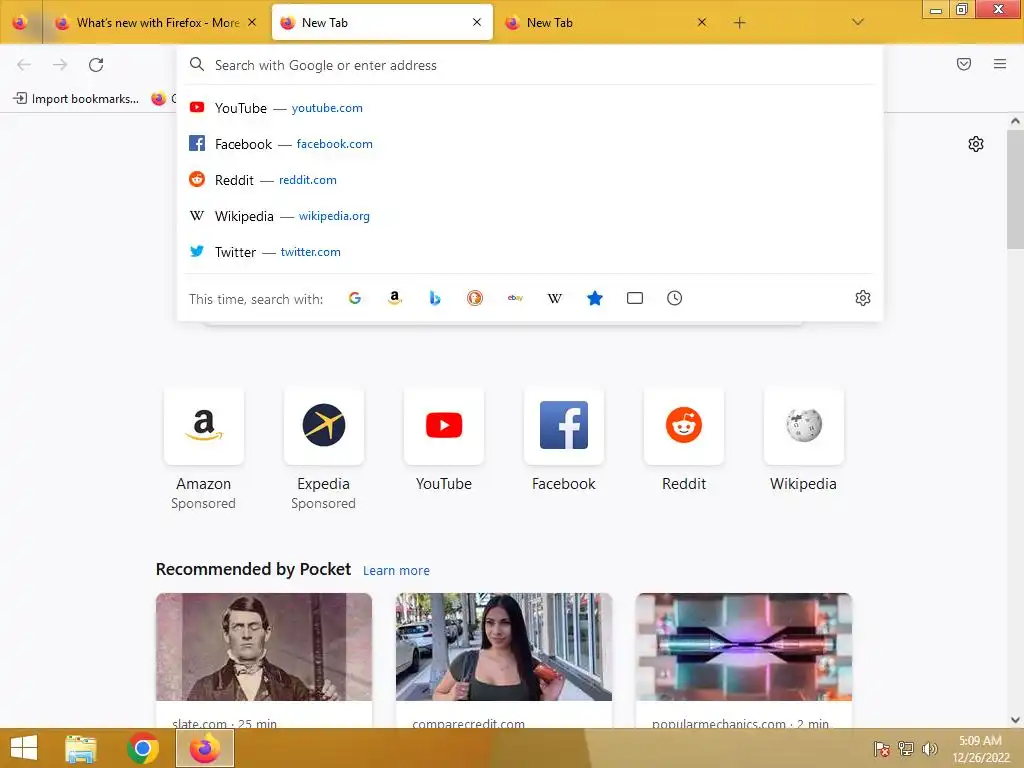Open Google Chrome from taskbar
This screenshot has height=768, width=1024.
143,748
